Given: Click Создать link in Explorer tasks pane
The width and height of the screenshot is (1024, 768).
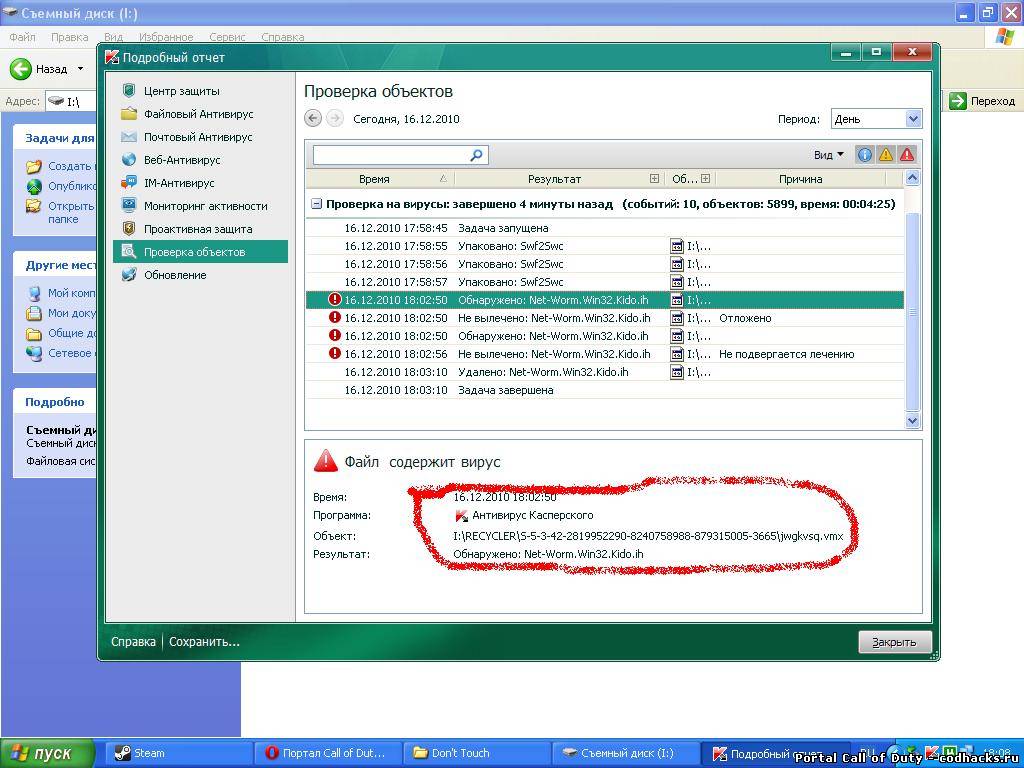Looking at the screenshot, I should pos(69,166).
